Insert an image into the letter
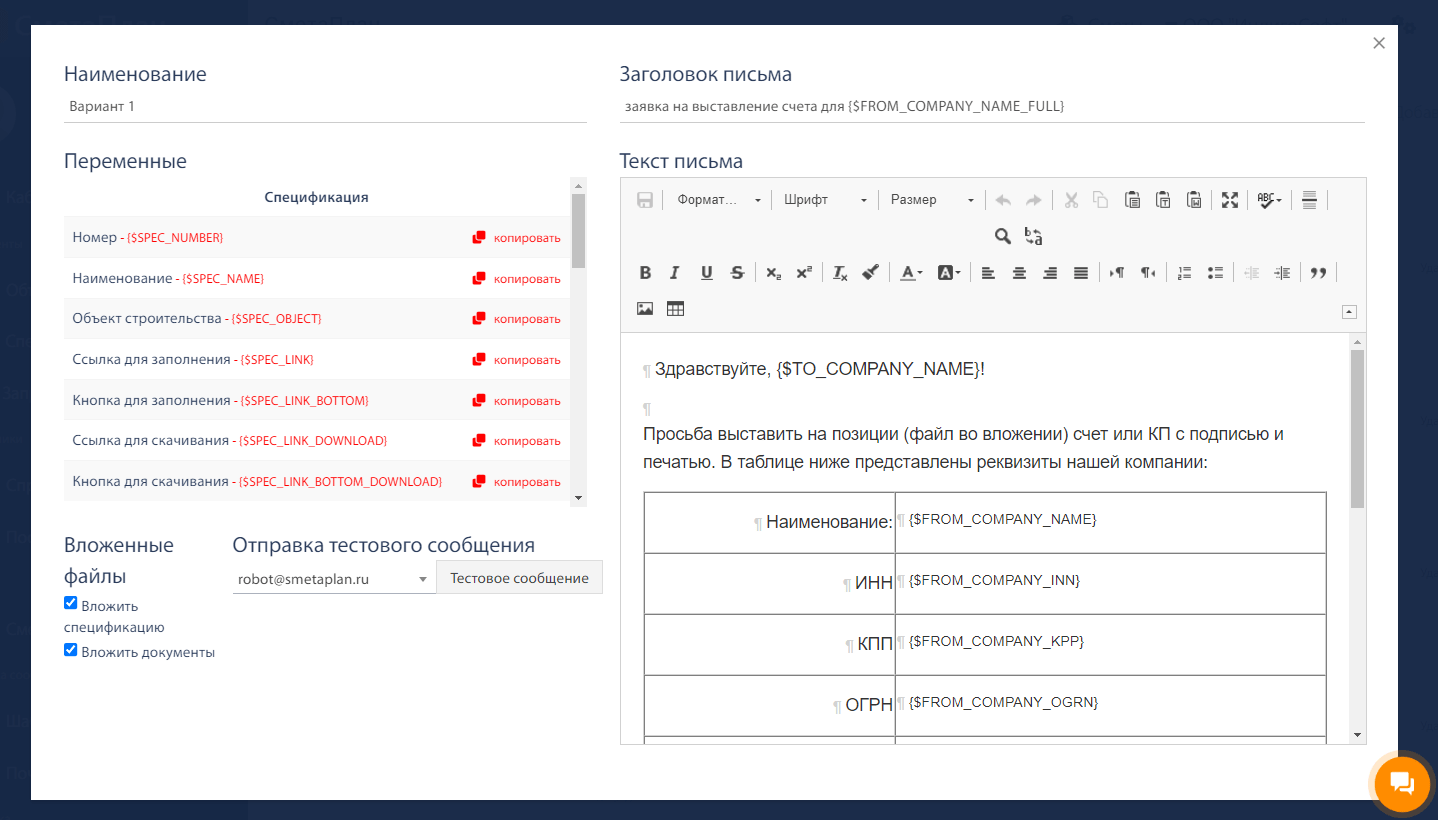 645,309
